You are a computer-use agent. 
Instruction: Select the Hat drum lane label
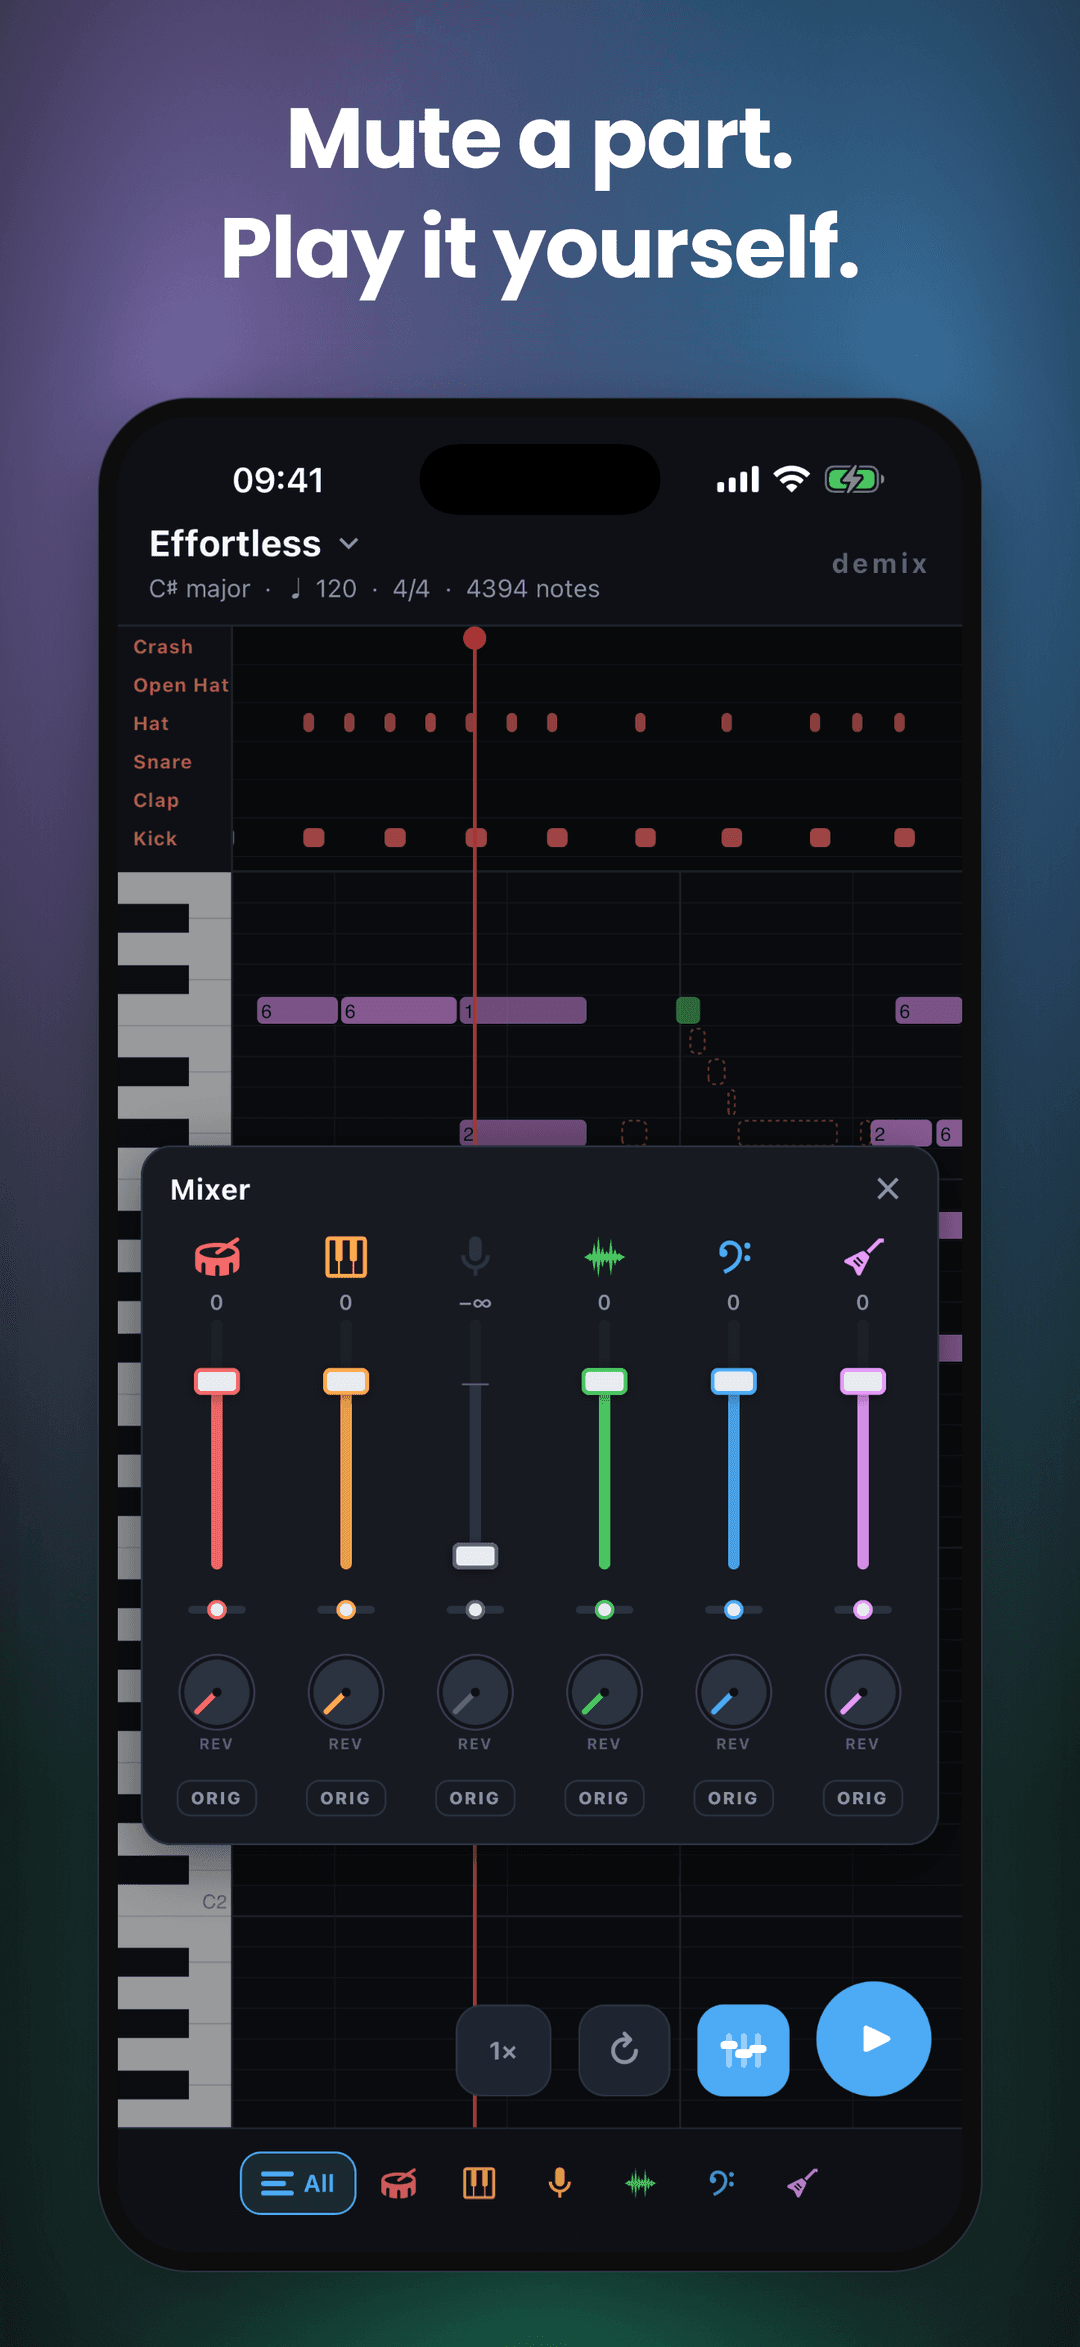point(151,723)
